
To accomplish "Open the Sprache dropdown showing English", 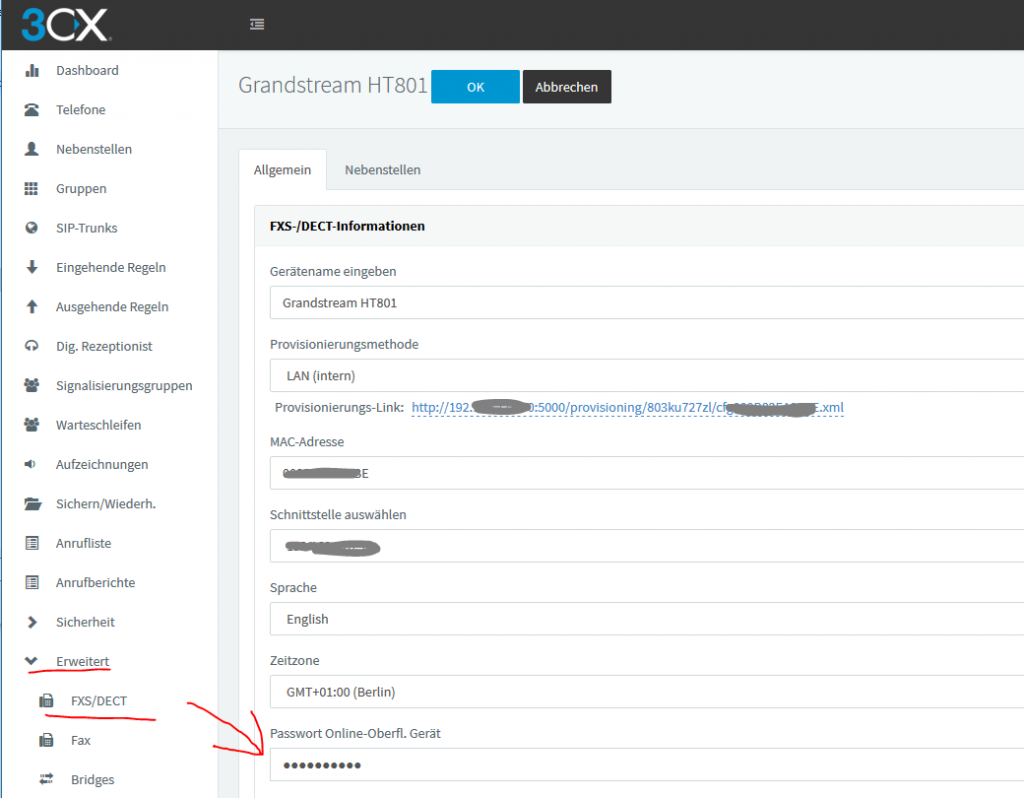I will pyautogui.click(x=647, y=619).
